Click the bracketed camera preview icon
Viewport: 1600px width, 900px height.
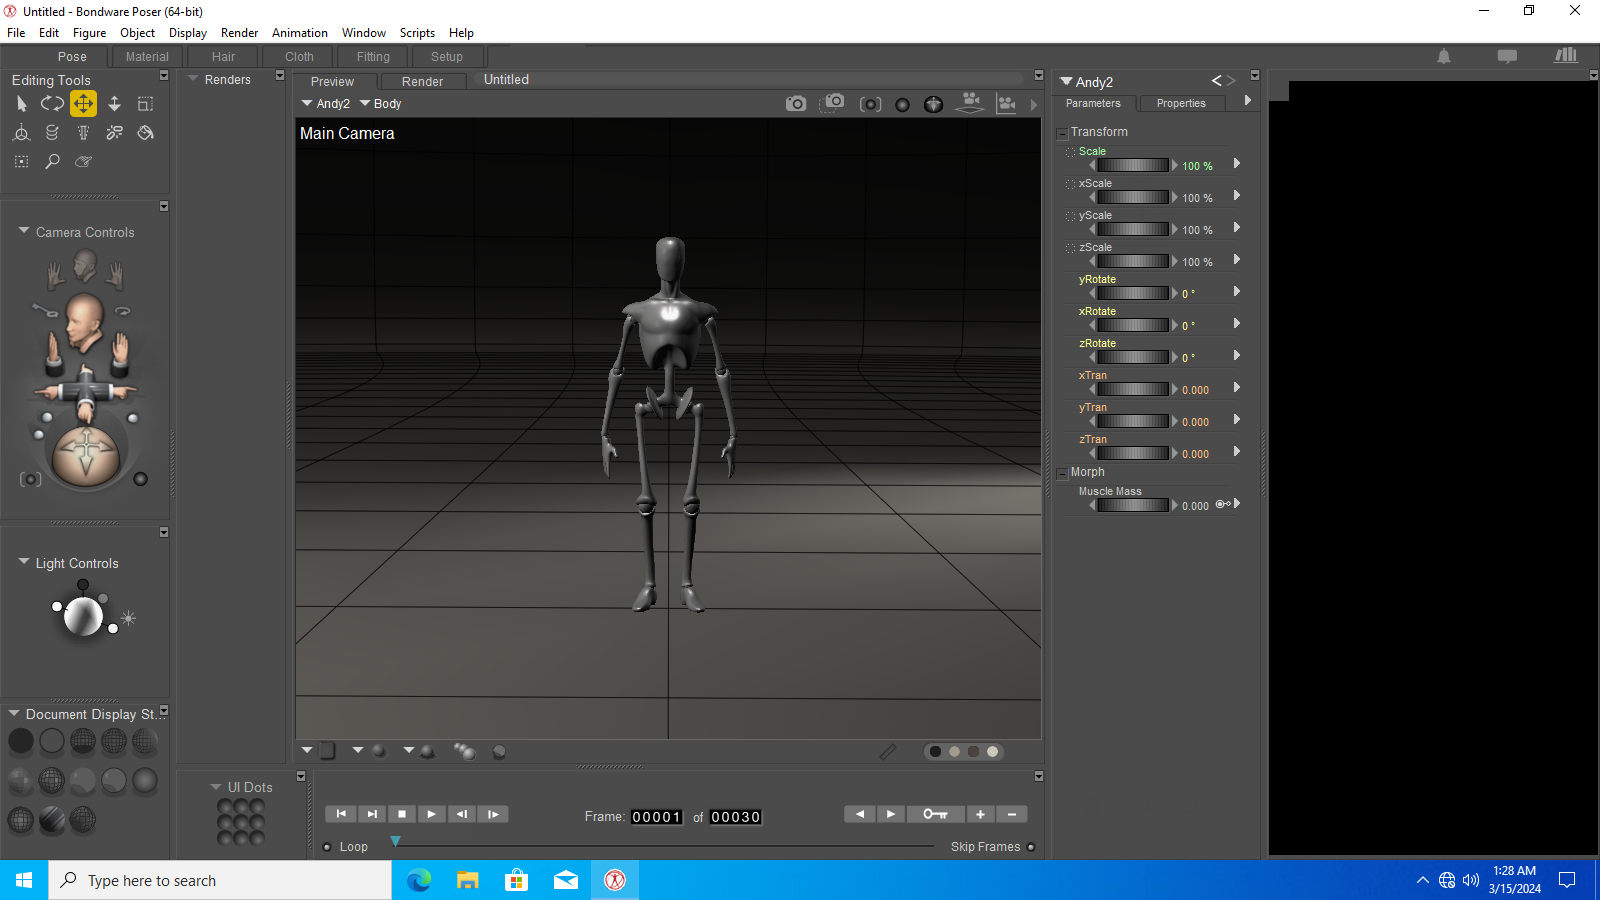click(871, 104)
